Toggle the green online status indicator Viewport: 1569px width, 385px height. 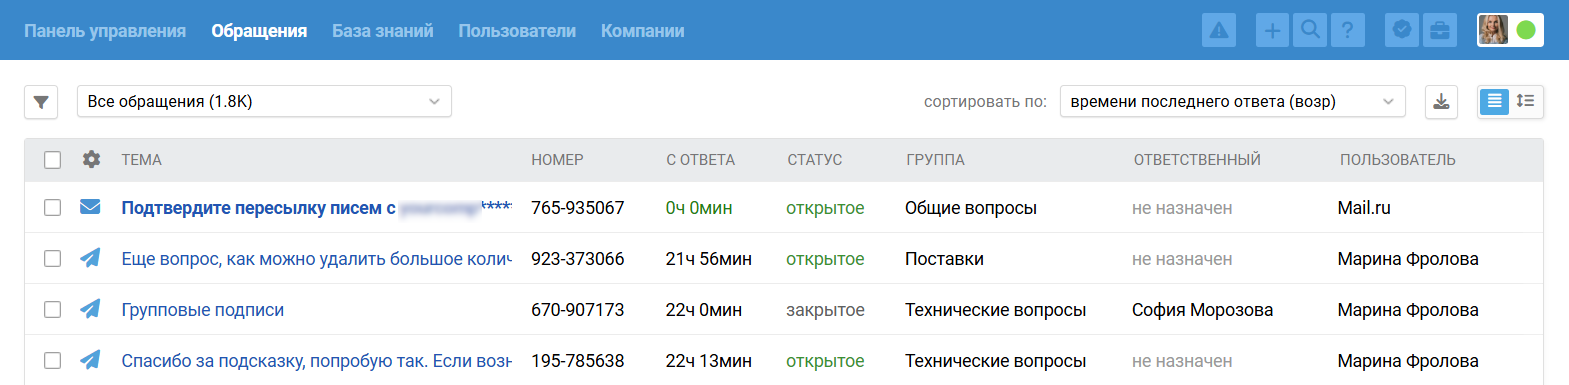point(1526,30)
